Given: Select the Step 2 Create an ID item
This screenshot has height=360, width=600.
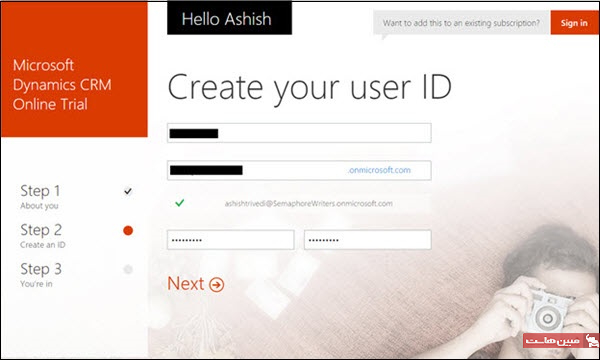Looking at the screenshot, I should coord(42,236).
